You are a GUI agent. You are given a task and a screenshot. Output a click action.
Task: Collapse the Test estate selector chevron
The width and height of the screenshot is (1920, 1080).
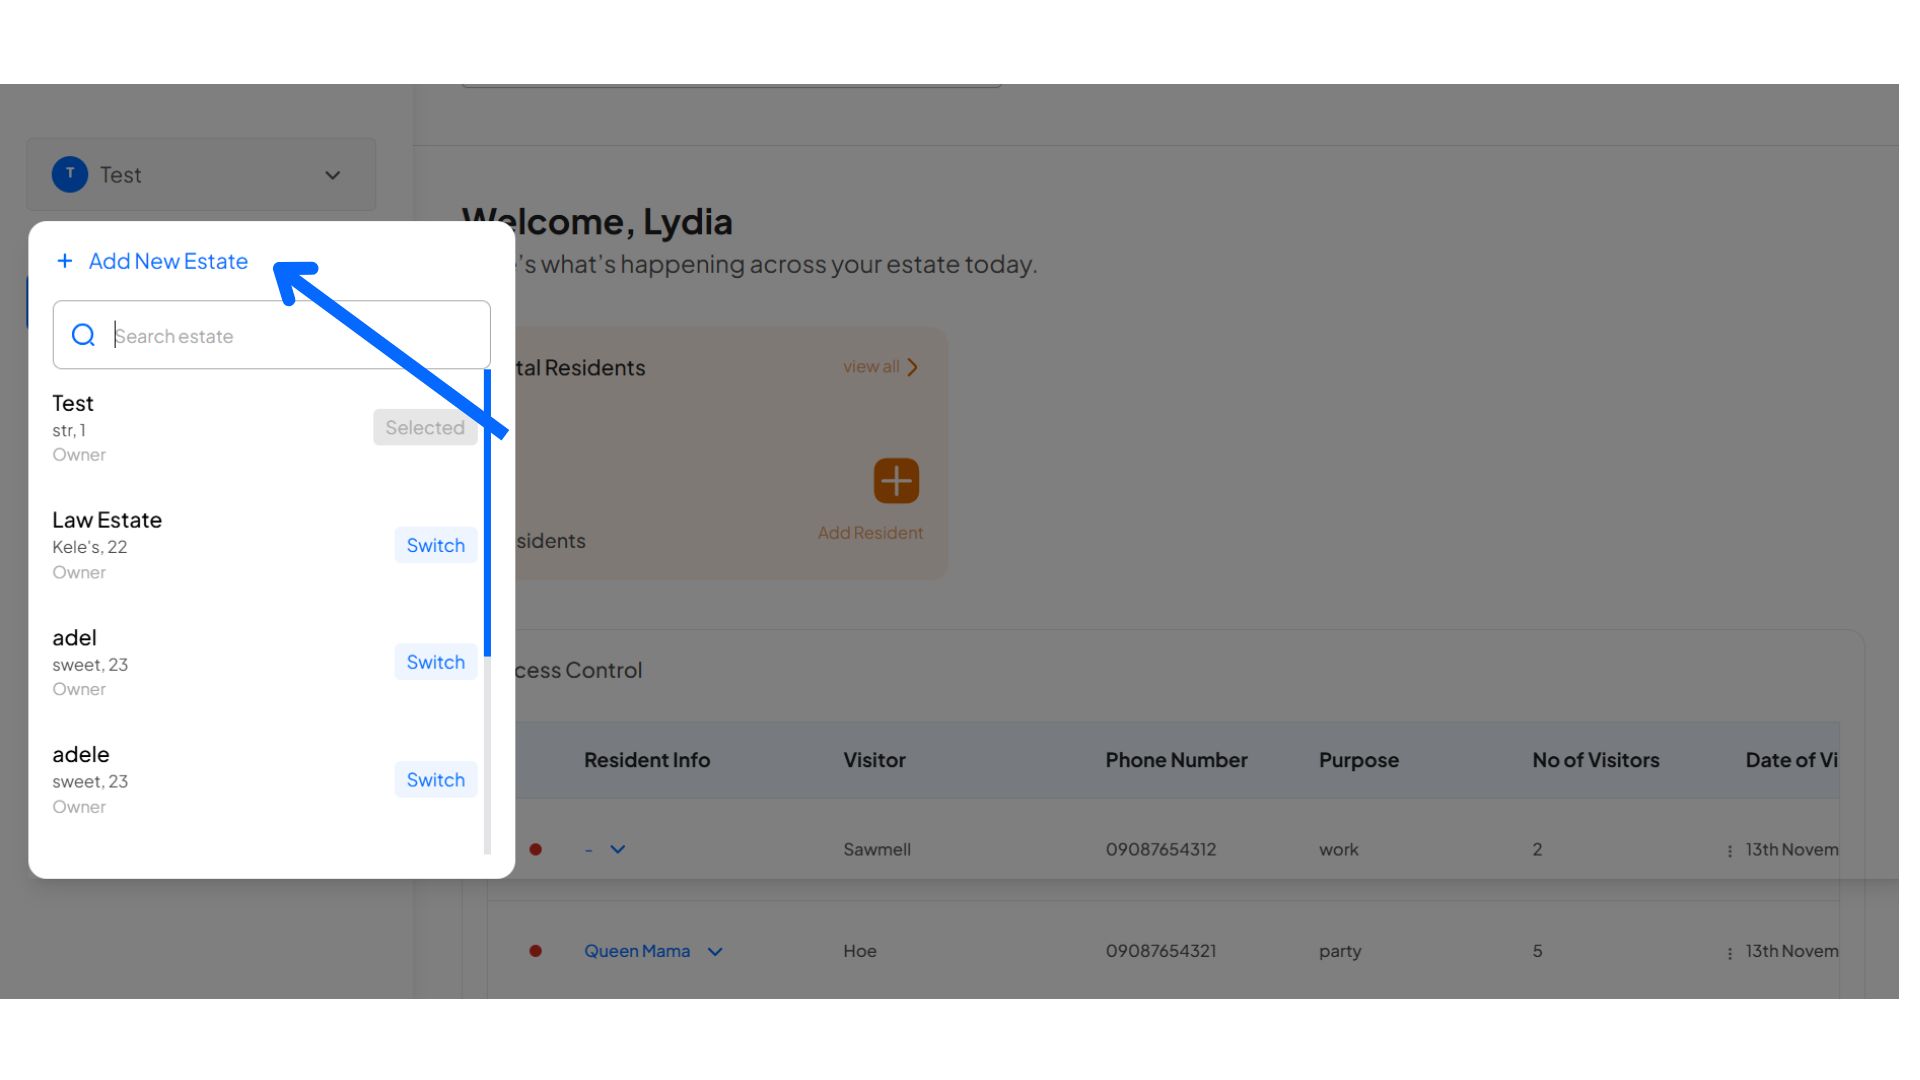point(332,174)
